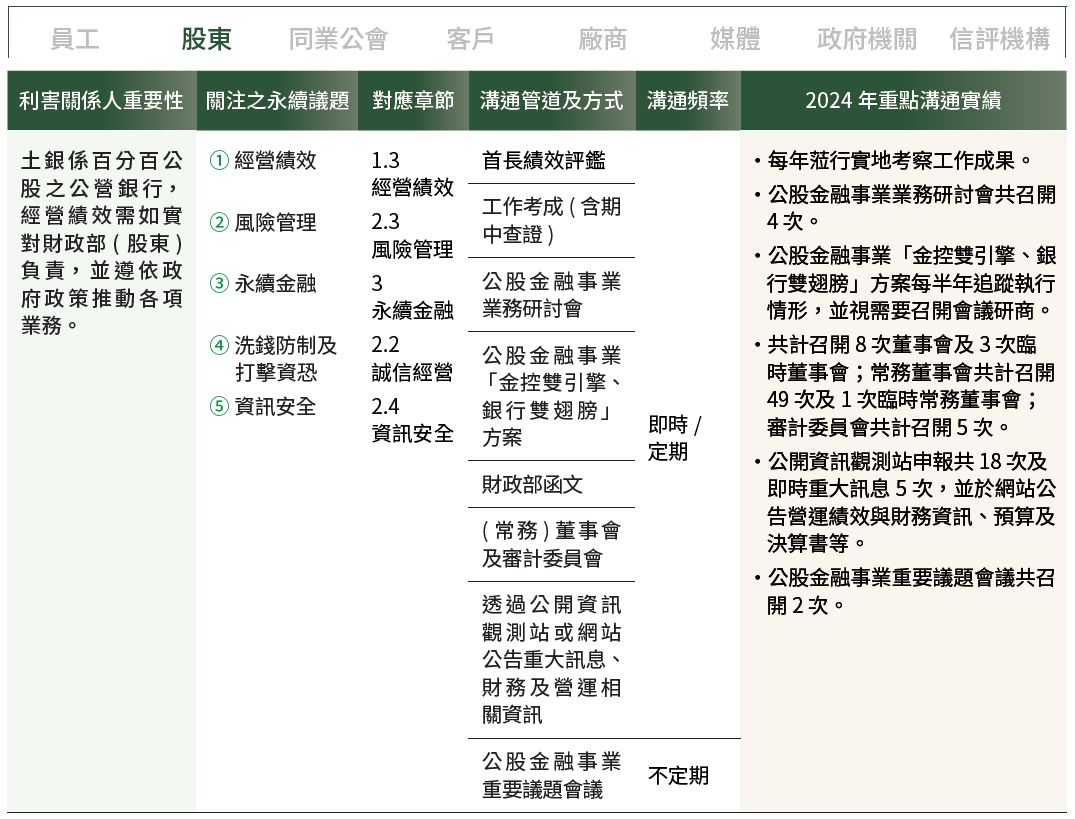1075x819 pixels.
Task: Select the 媒體 tab
Action: [735, 39]
